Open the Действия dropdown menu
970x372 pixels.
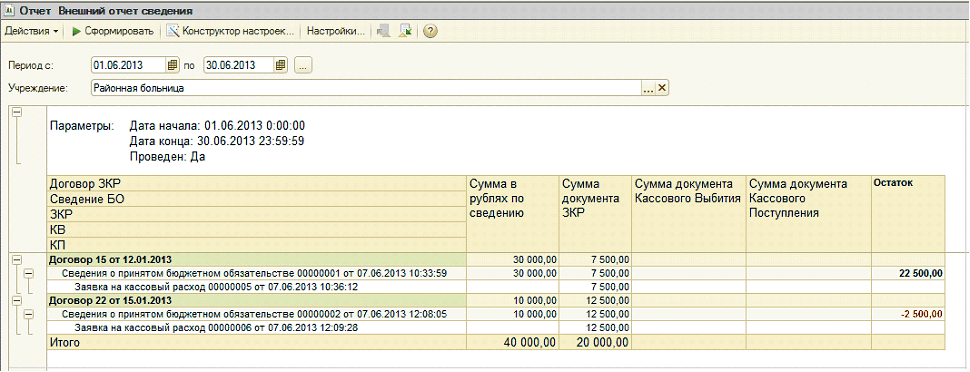coord(32,31)
